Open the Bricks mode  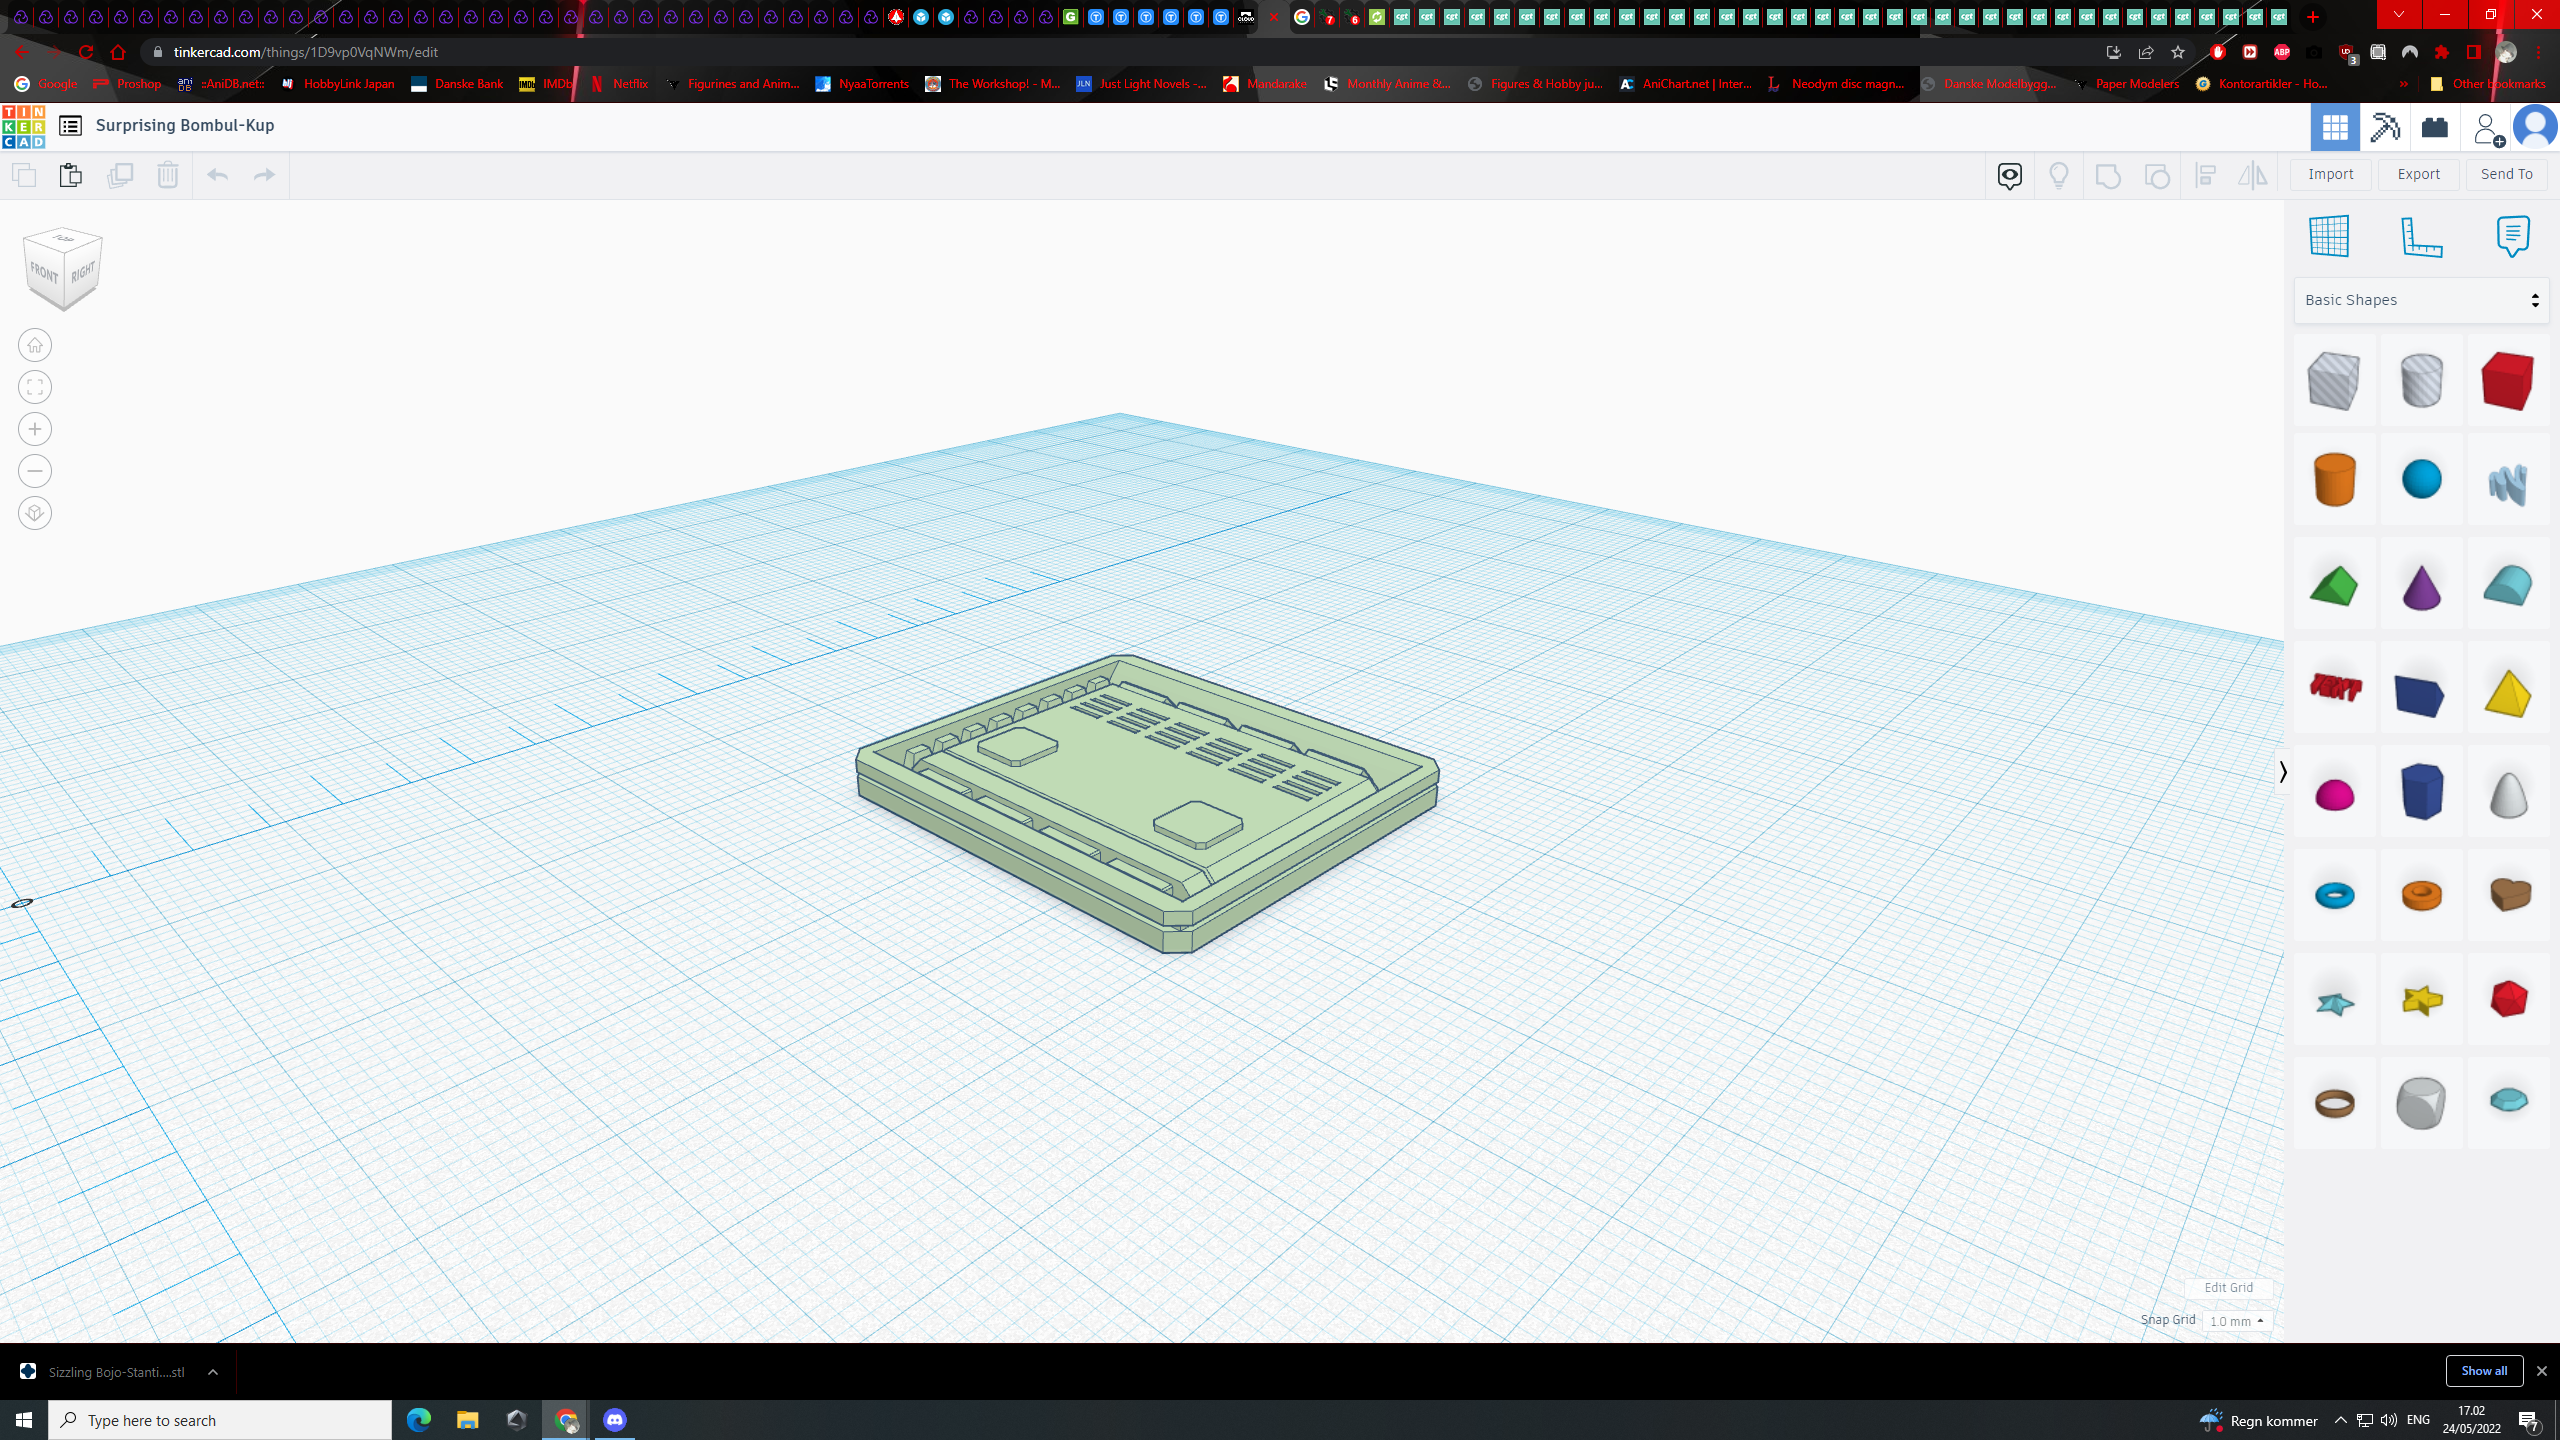point(2434,127)
